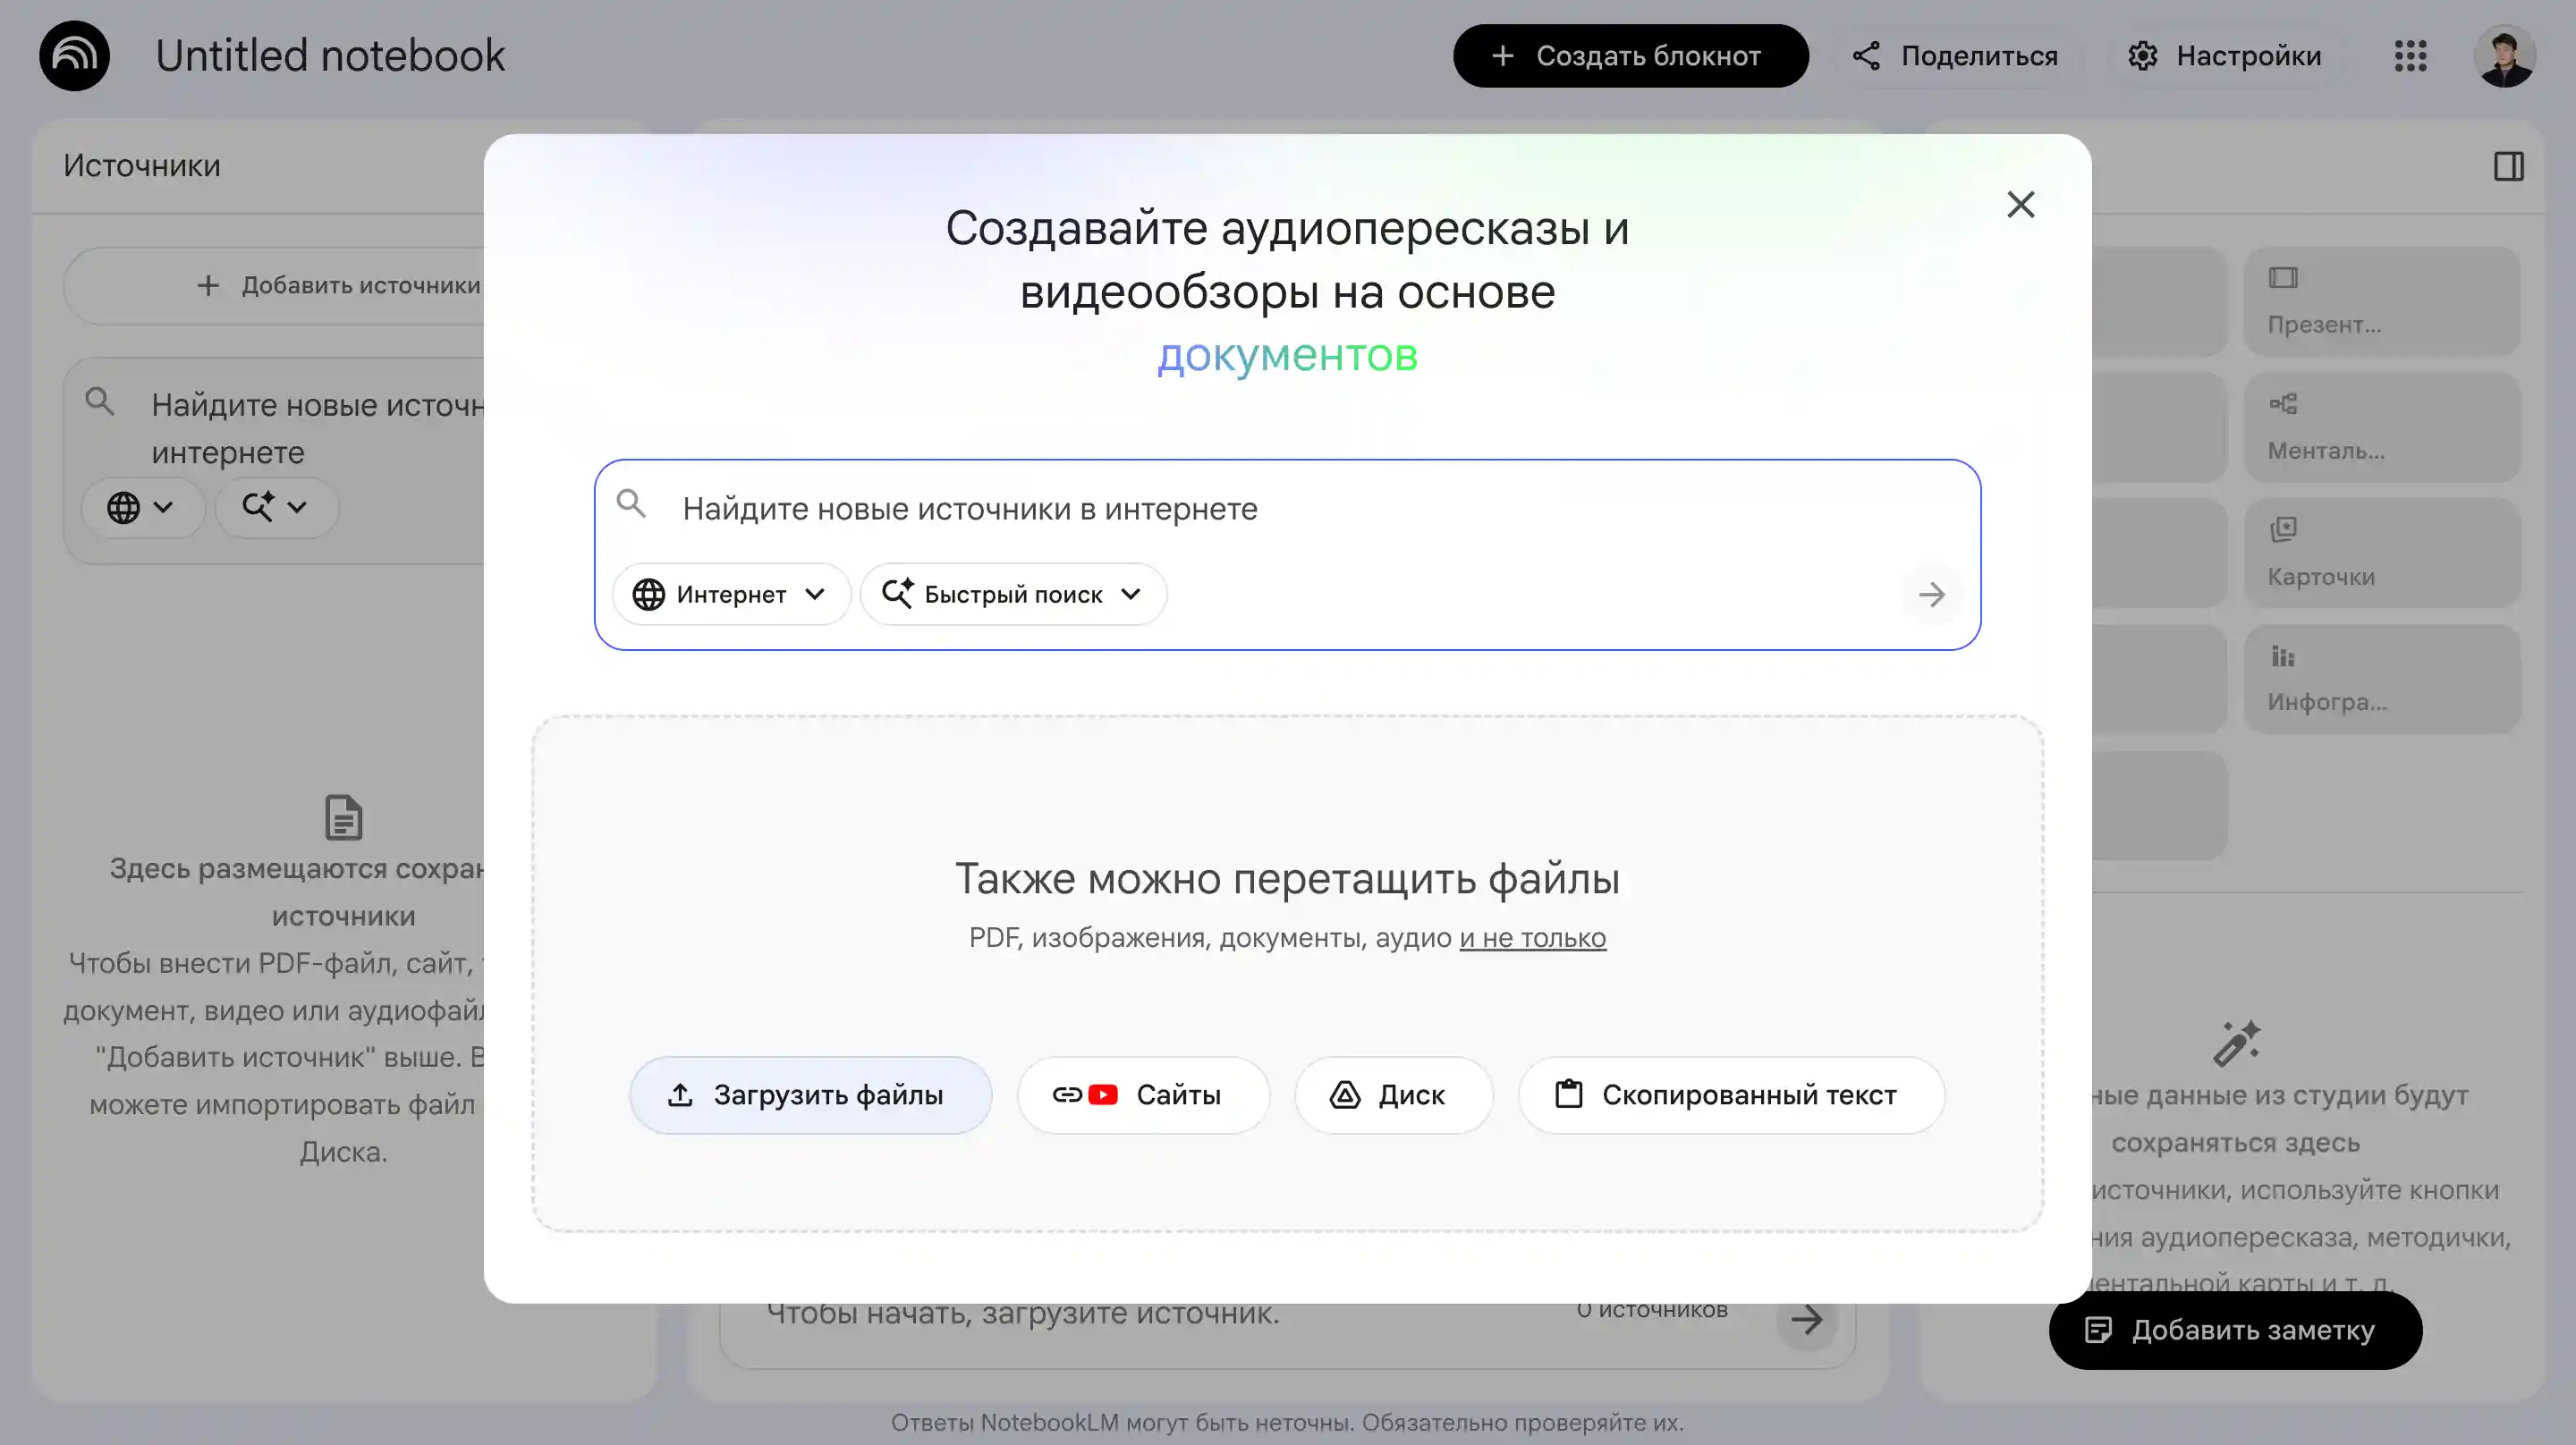Collapse the studio panel via top-right icon
The width and height of the screenshot is (2576, 1445).
pyautogui.click(x=2508, y=167)
